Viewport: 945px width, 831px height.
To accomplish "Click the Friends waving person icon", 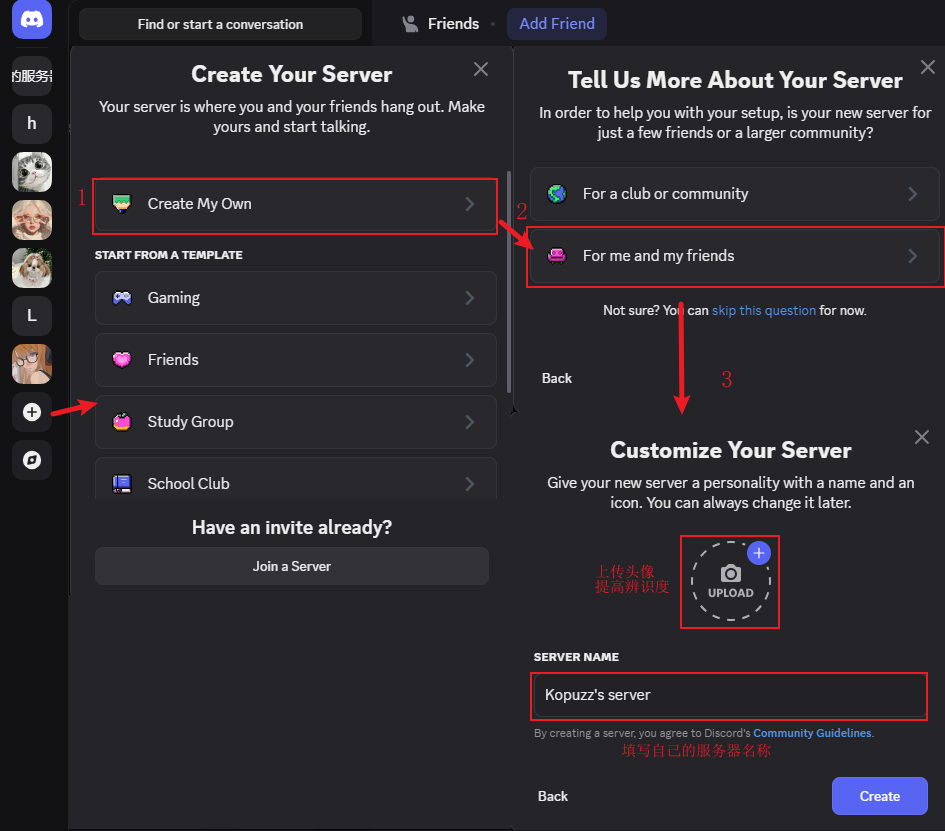I will pos(410,24).
